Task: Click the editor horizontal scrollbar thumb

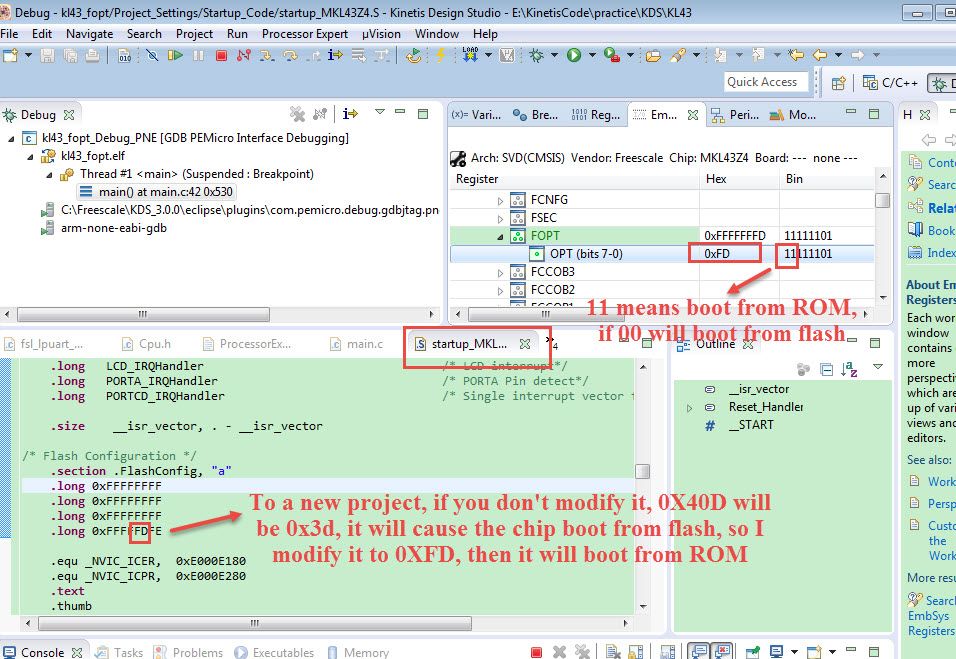Action: (x=255, y=623)
